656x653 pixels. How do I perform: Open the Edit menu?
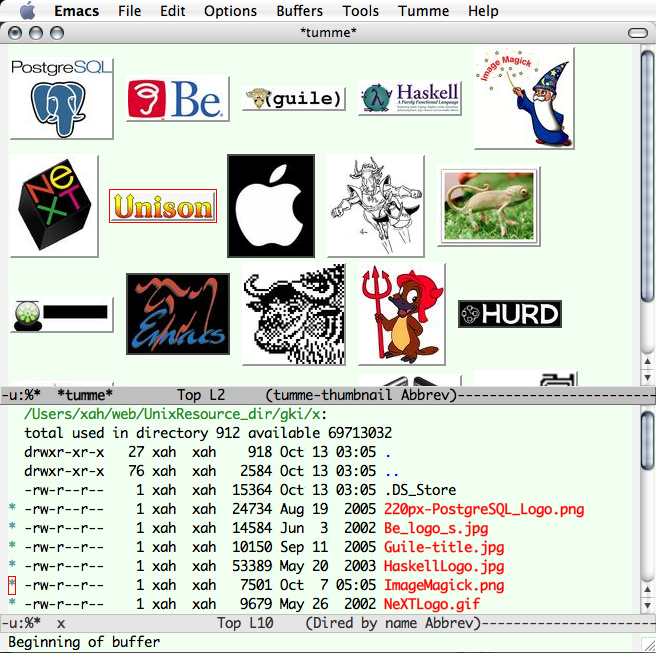point(172,11)
